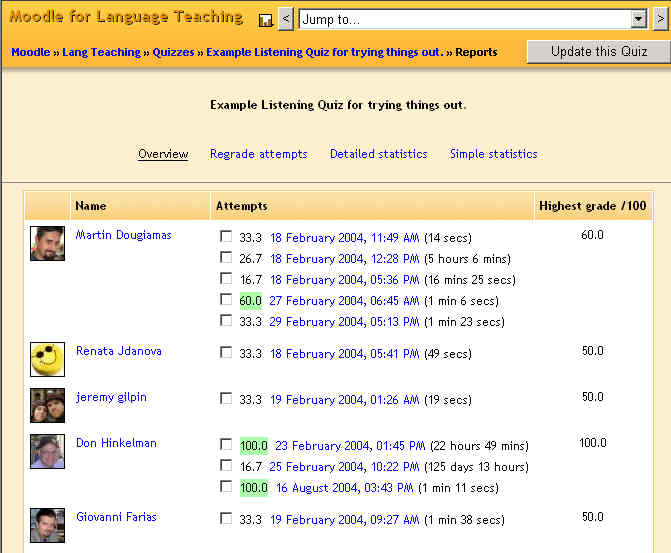Screen dimensions: 671x553
Task: Check the 16 August 03:43 PM attempt box
Action: coord(226,486)
